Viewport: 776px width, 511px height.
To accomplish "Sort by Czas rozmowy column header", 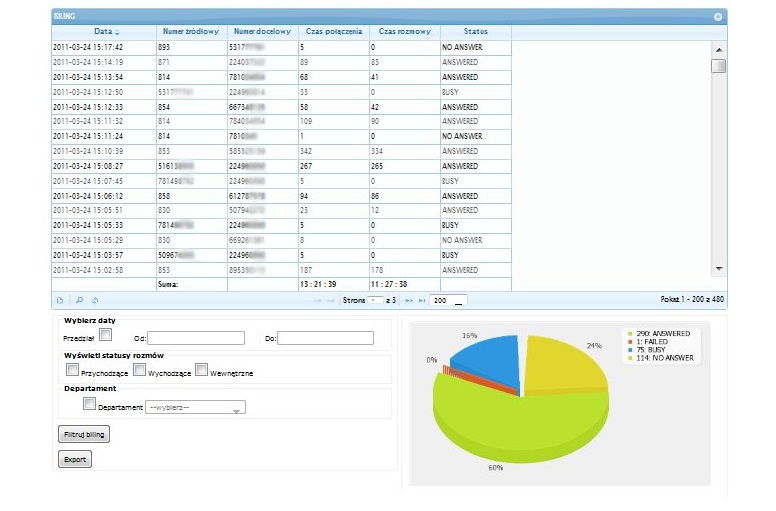I will pyautogui.click(x=405, y=32).
